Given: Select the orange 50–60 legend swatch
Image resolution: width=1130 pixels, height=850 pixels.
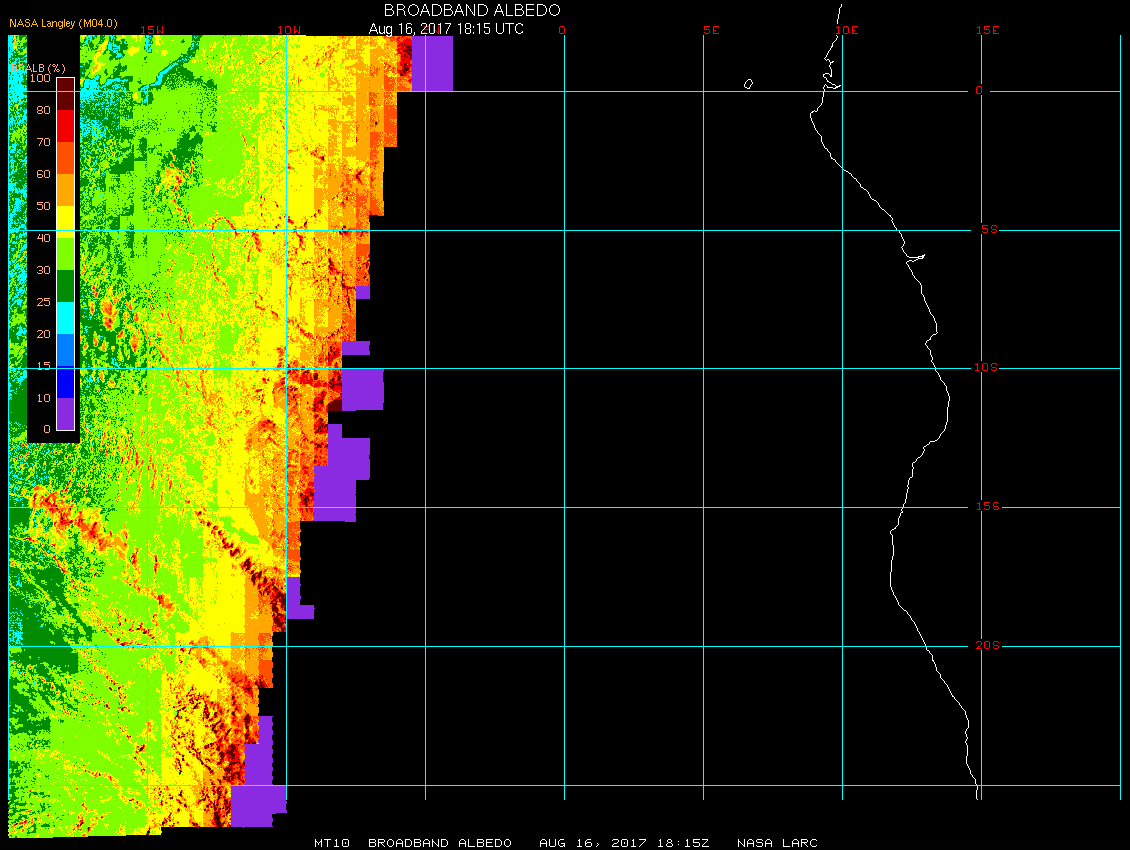Looking at the screenshot, I should click(66, 190).
